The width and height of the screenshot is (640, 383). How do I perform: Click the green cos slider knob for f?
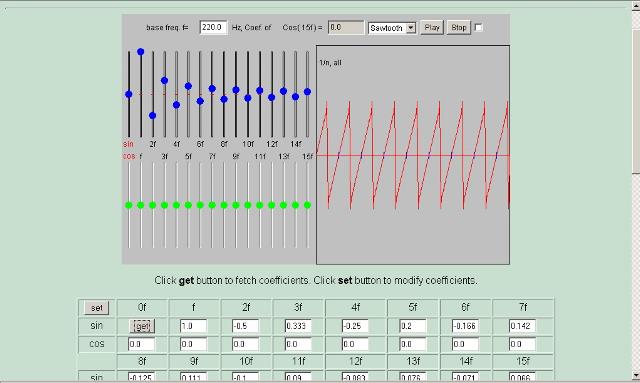pos(141,205)
